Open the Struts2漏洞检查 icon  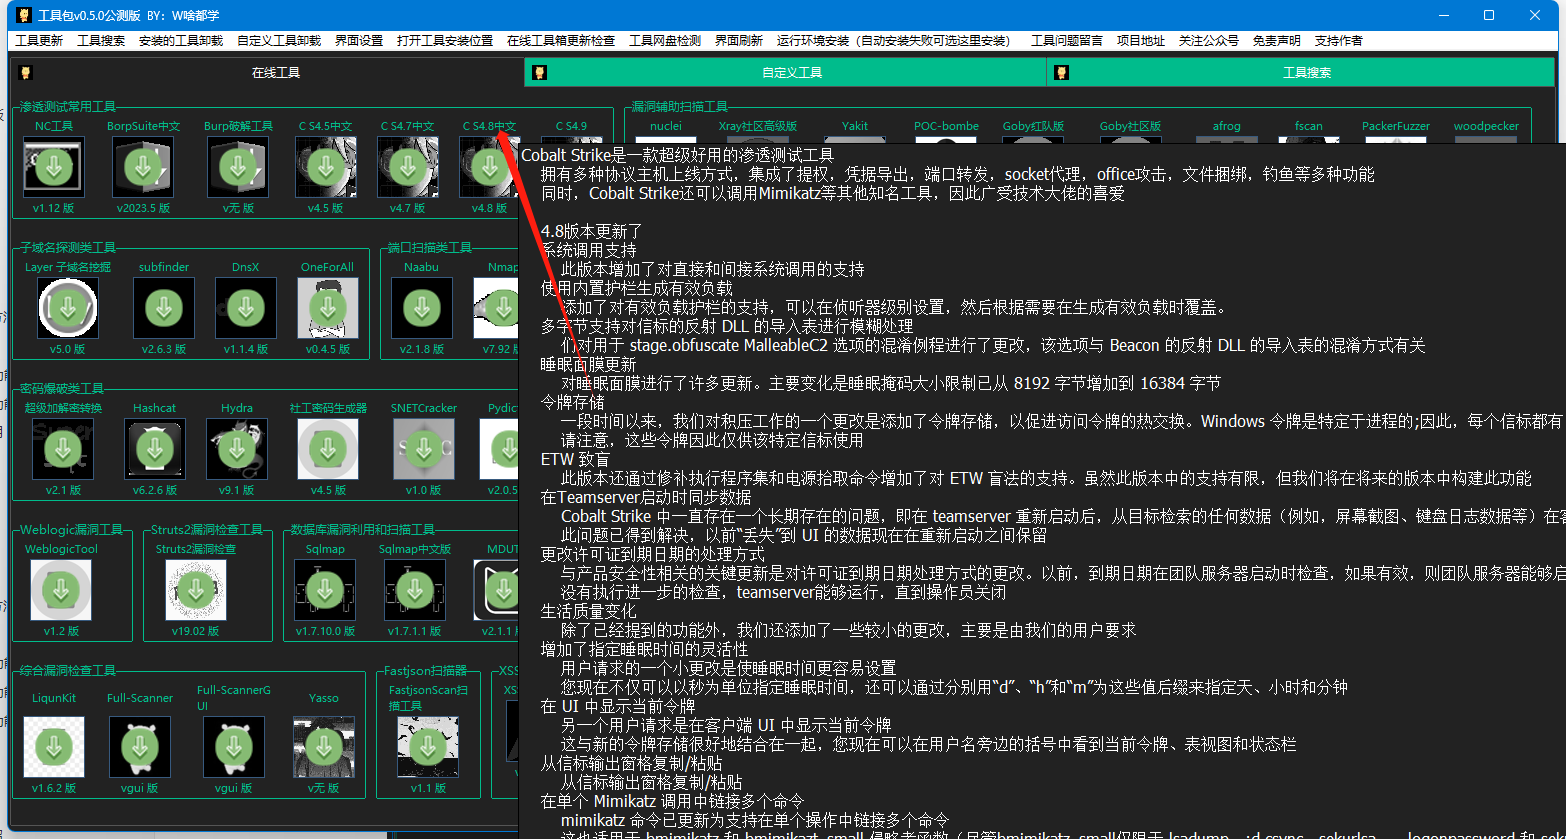click(196, 590)
